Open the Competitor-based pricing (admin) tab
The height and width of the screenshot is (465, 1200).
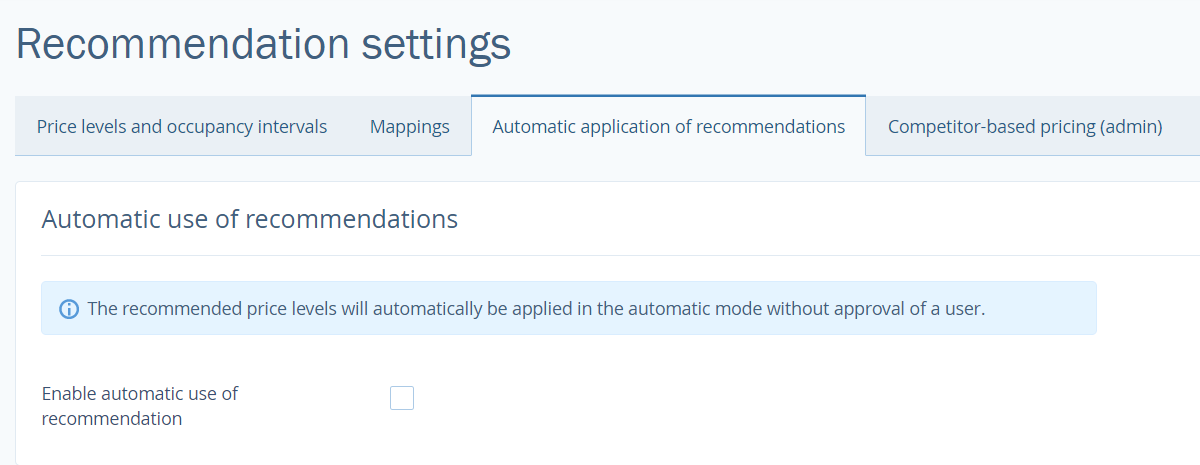point(1025,127)
